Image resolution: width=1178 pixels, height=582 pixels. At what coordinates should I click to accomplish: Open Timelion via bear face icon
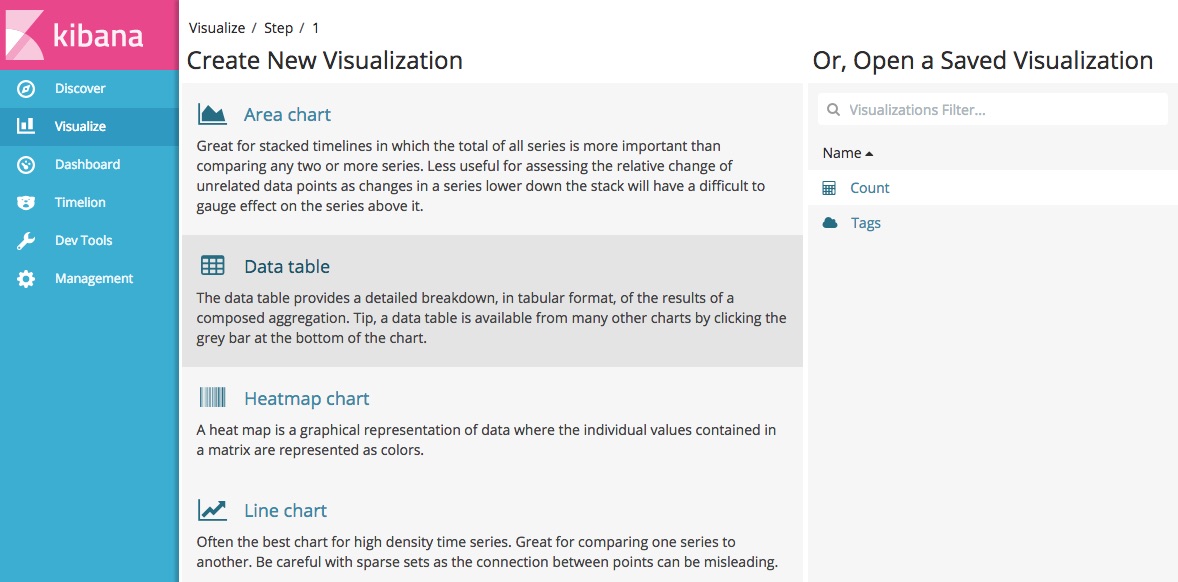(26, 203)
